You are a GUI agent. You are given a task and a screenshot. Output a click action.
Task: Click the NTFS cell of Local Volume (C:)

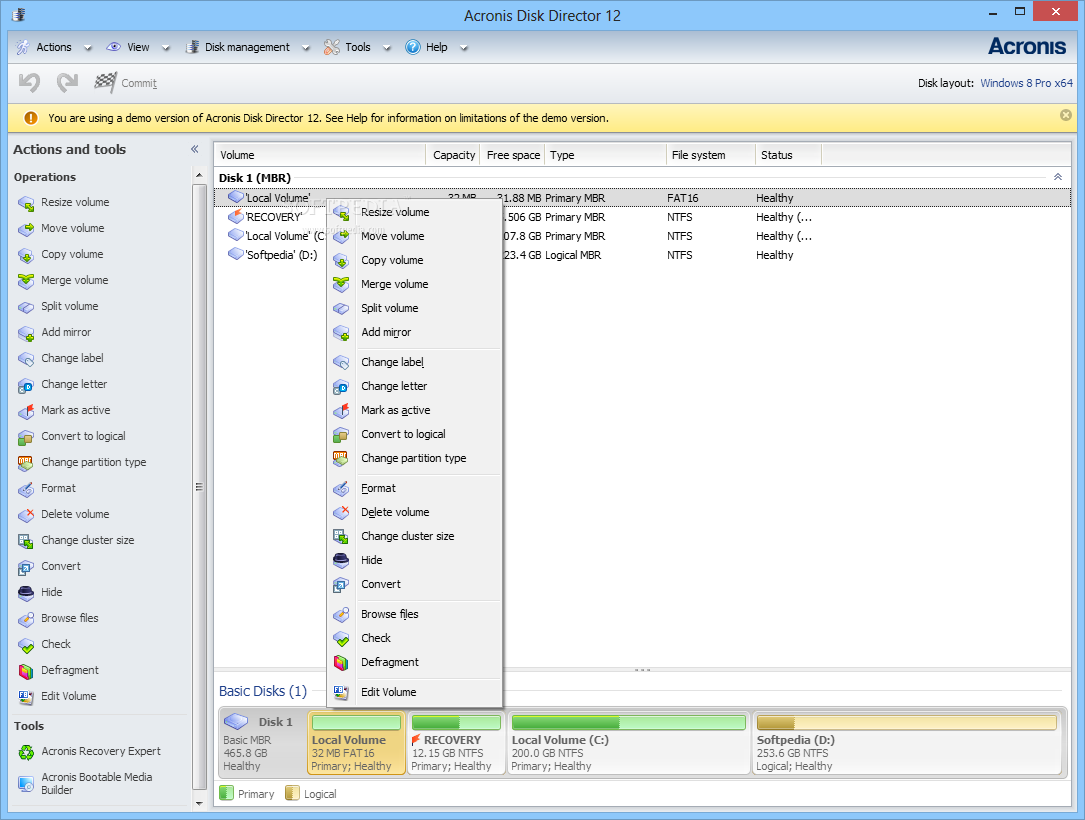click(680, 236)
